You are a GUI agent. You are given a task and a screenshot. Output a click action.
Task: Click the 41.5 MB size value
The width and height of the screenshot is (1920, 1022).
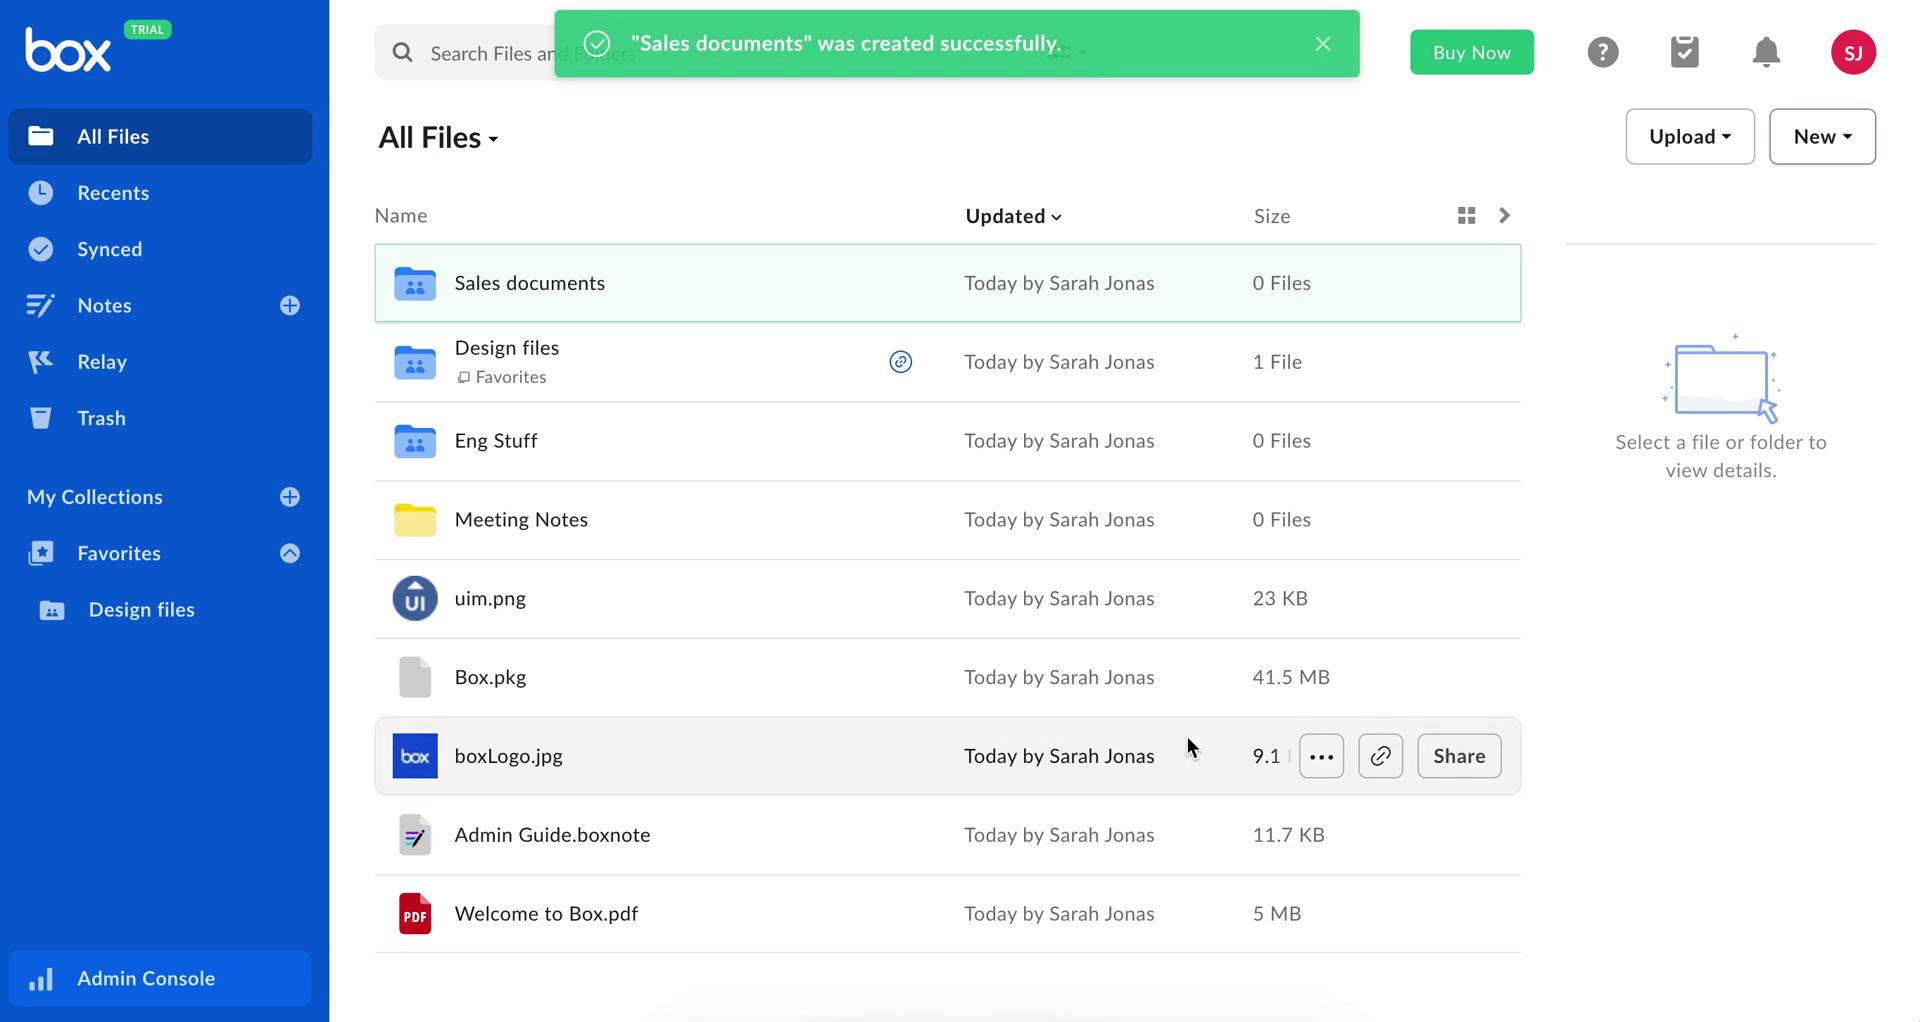[1291, 677]
